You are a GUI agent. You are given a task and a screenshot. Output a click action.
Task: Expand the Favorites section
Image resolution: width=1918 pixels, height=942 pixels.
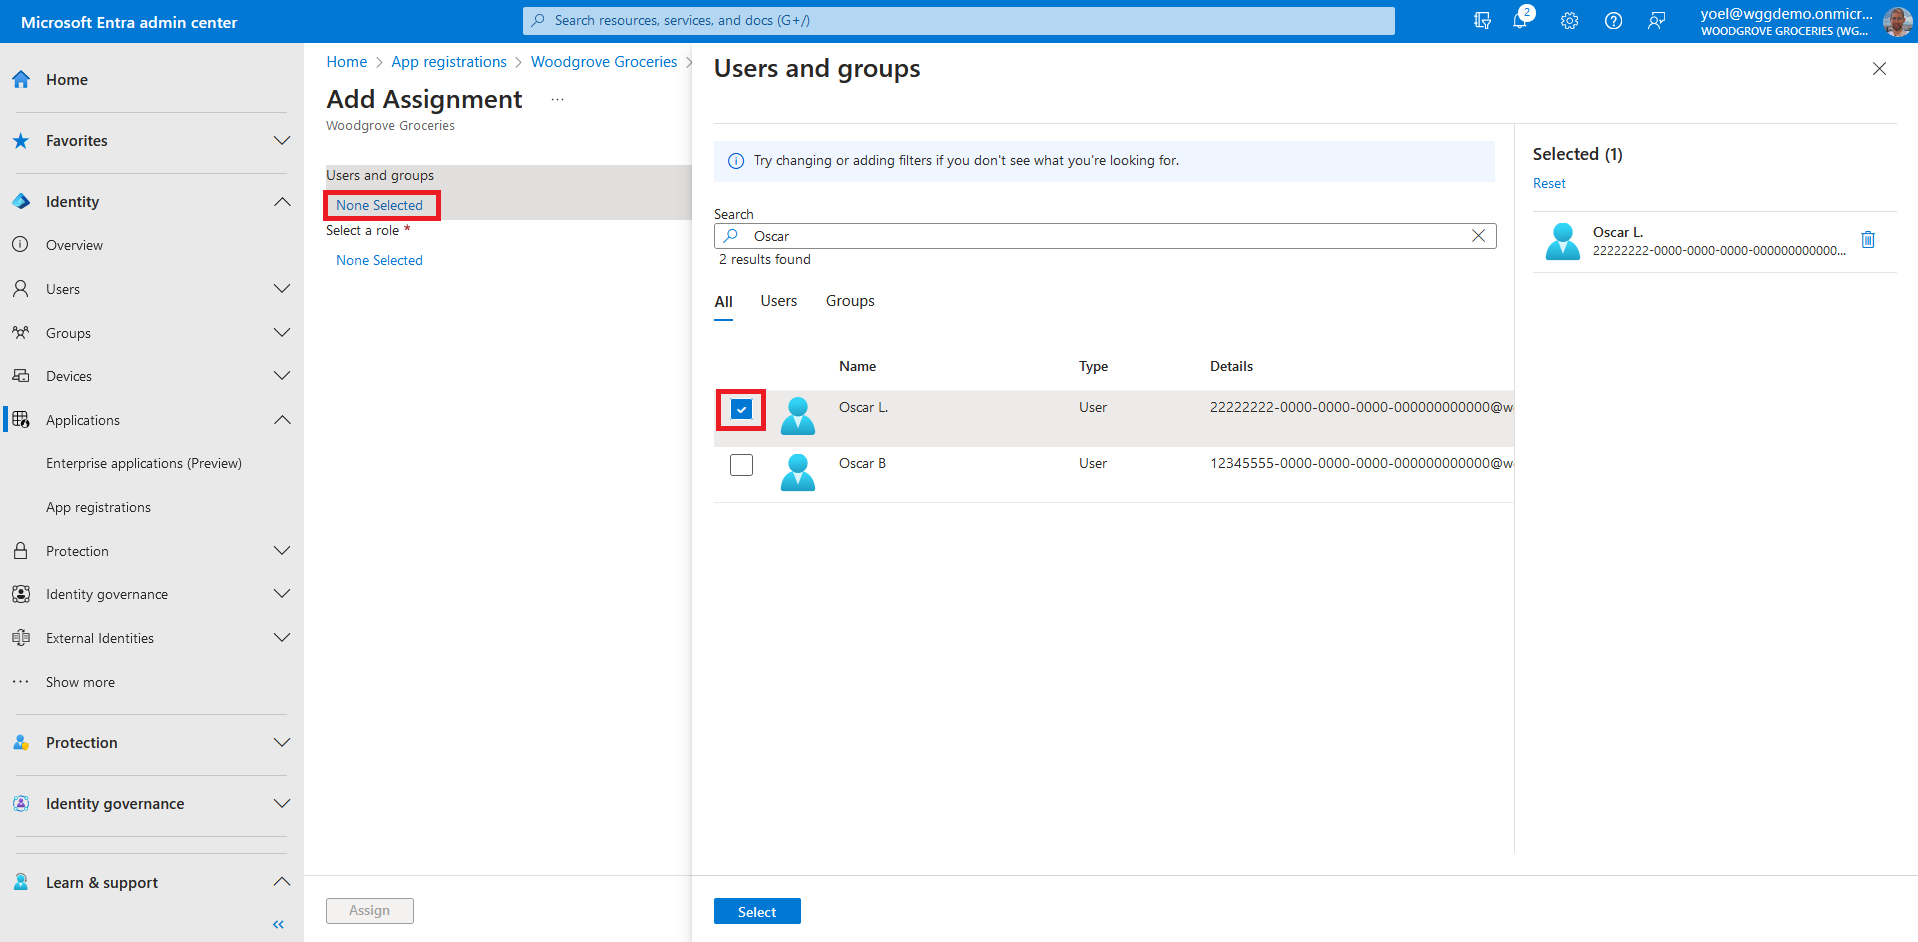[282, 141]
